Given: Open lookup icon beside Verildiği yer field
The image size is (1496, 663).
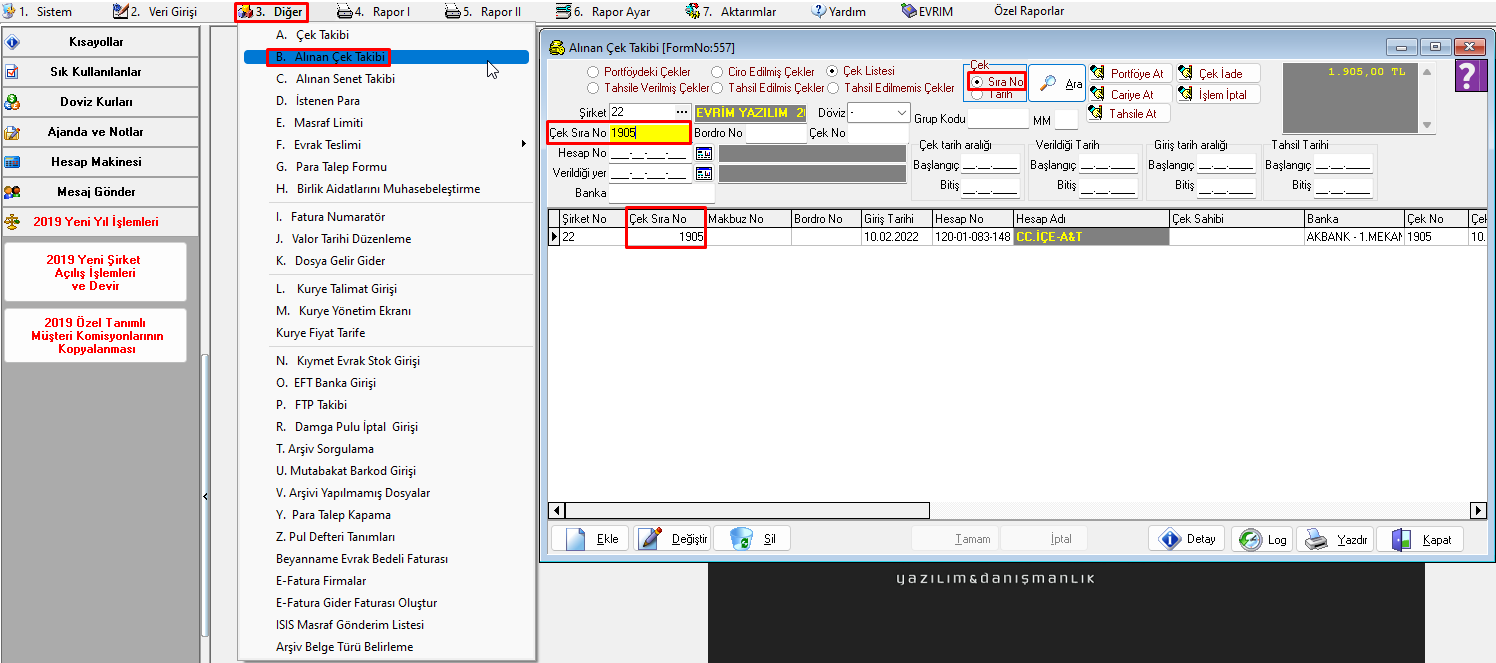Looking at the screenshot, I should pos(703,174).
